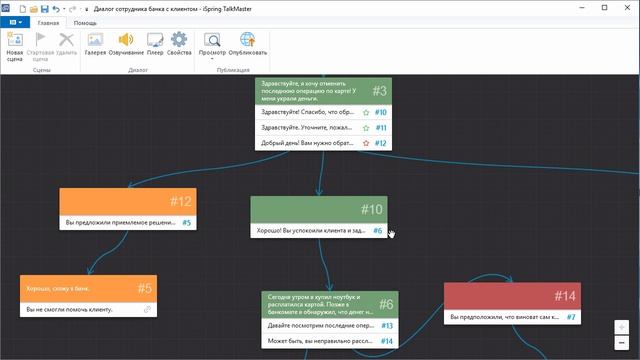Follow the #6 link in scene #10

tap(378, 231)
